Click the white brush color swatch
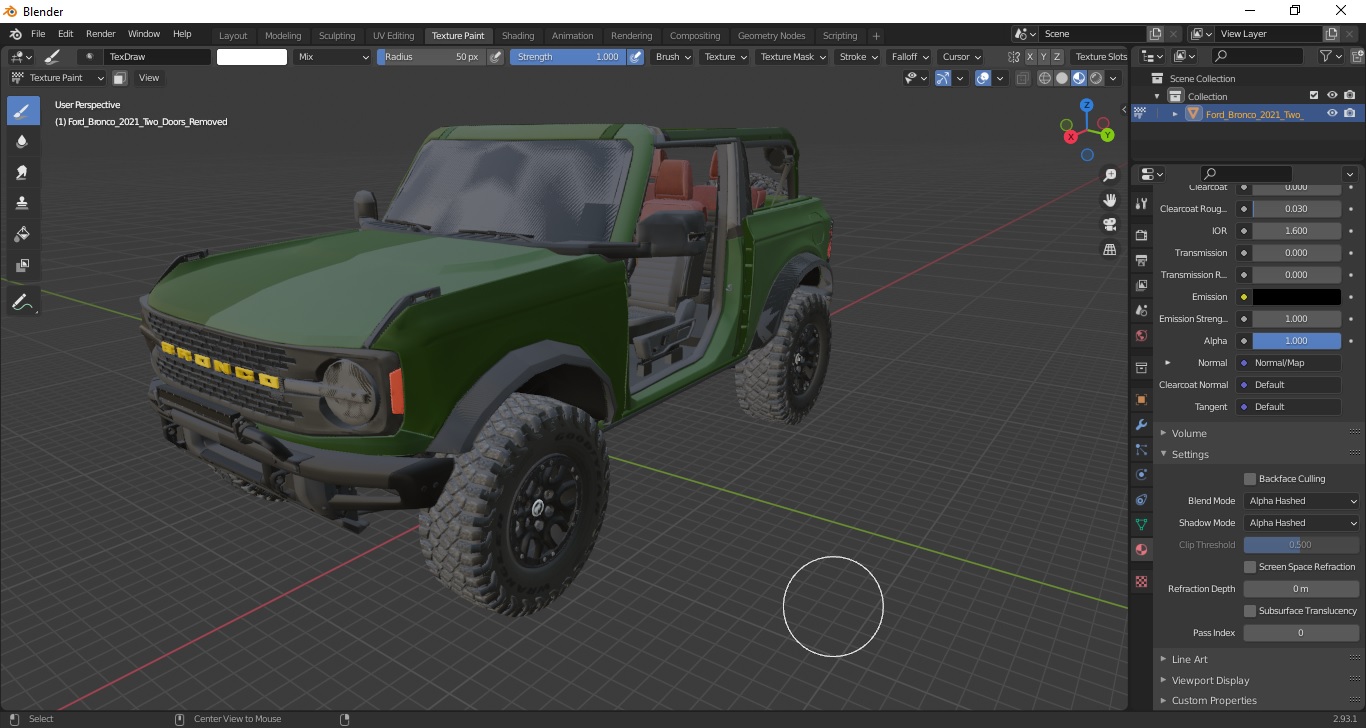 point(252,57)
